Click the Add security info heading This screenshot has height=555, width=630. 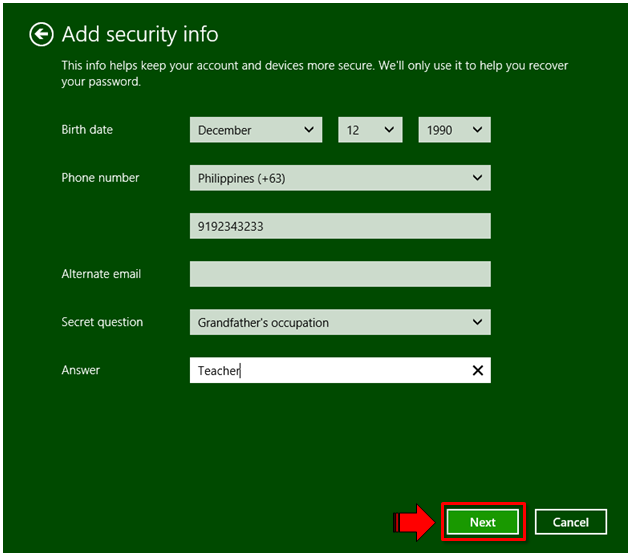140,35
